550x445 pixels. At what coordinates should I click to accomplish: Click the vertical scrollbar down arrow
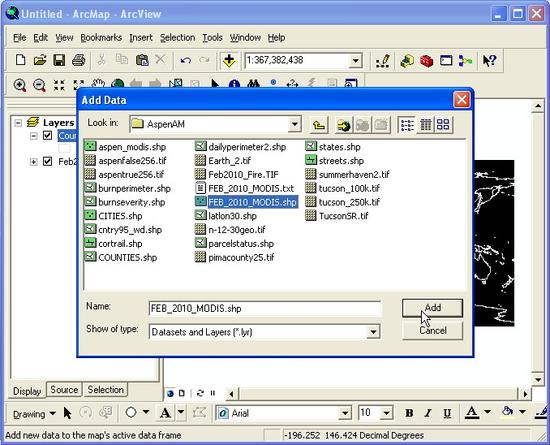pyautogui.click(x=538, y=379)
